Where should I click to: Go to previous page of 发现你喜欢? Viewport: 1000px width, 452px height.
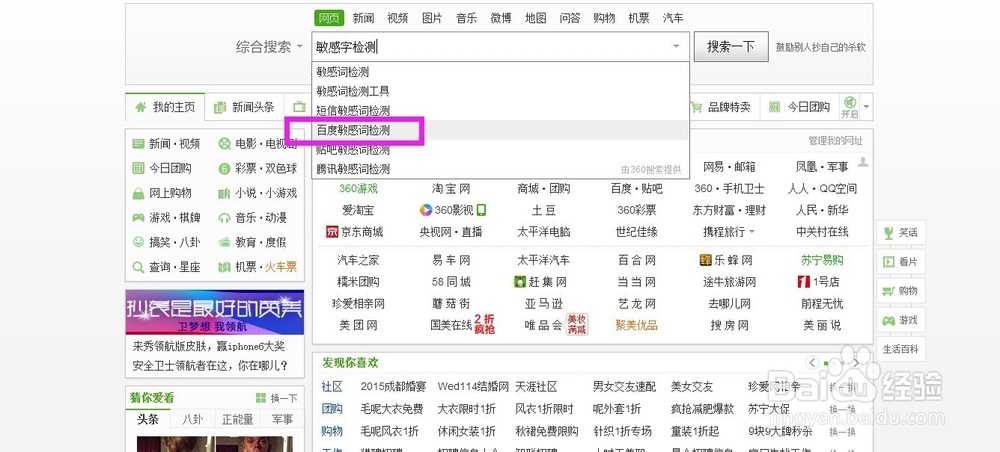pos(812,362)
